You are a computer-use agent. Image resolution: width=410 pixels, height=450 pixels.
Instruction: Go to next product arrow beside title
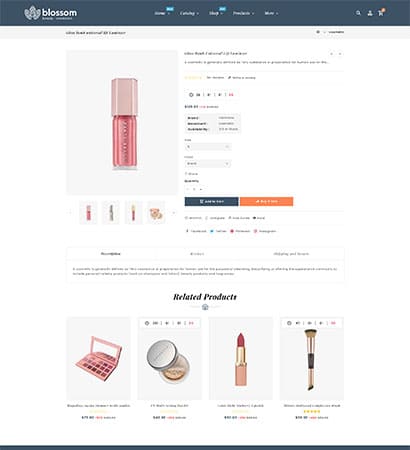[340, 54]
